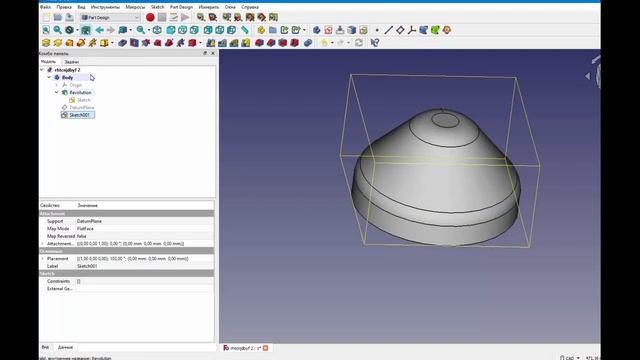Click the Hole tool icon
The image size is (640, 360).
134,42
